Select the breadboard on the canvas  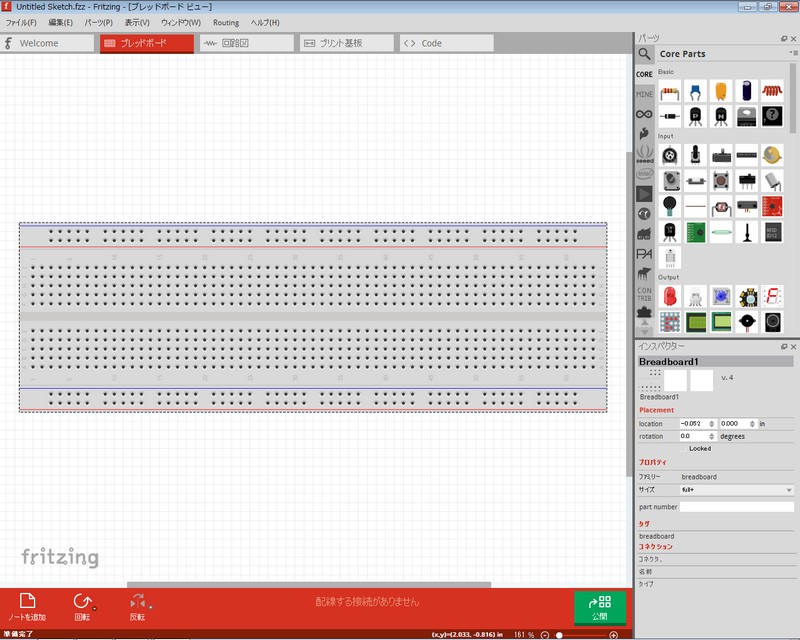313,317
